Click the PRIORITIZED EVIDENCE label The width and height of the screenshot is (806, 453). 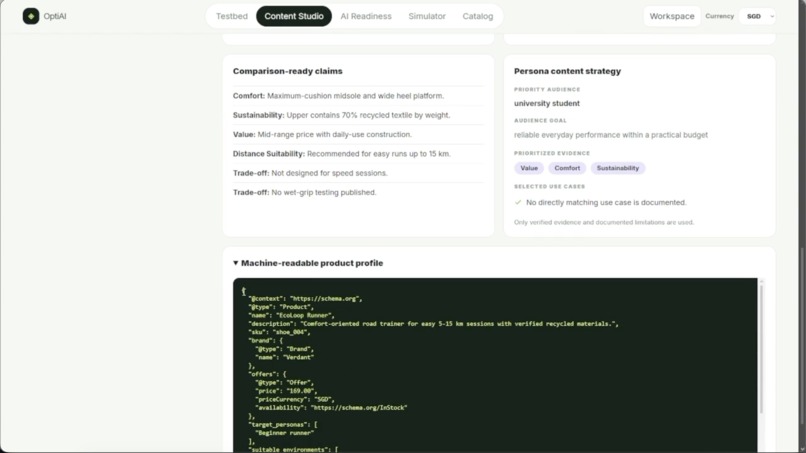click(552, 153)
